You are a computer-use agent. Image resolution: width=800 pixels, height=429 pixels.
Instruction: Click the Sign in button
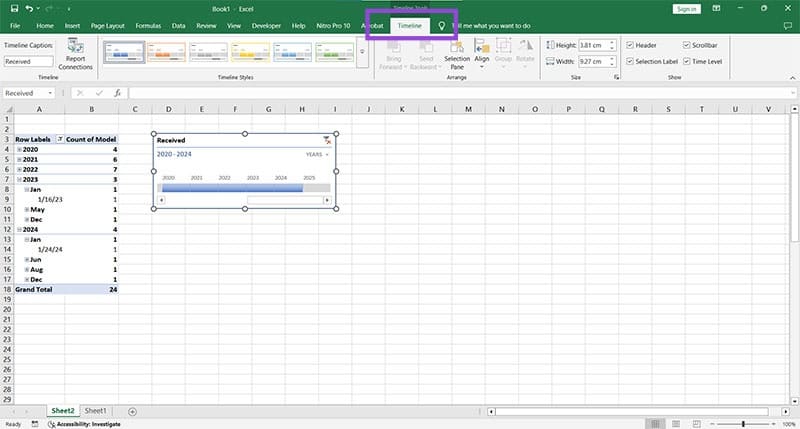click(685, 8)
